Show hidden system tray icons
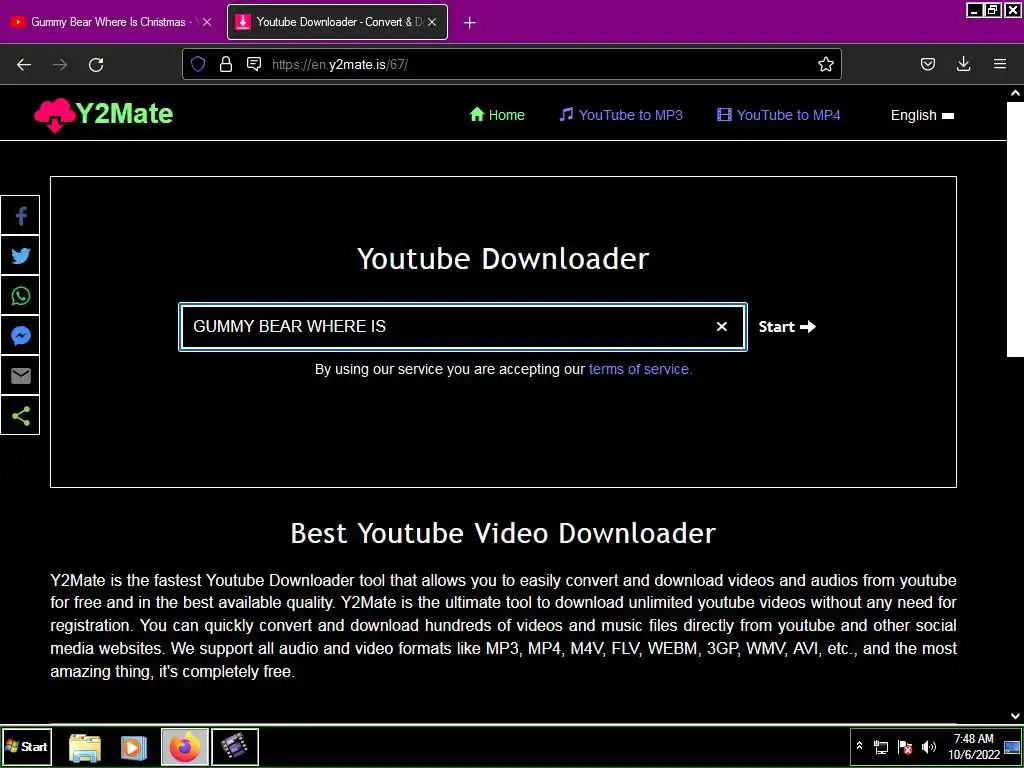This screenshot has width=1024, height=768. point(859,746)
